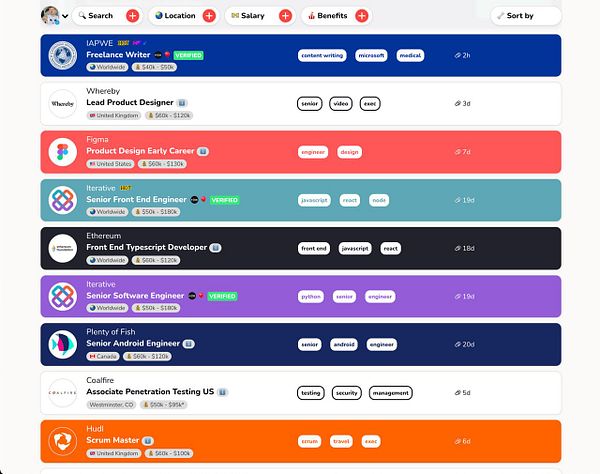The image size is (600, 474).
Task: Click Iterative logo on Software Engineer row
Action: 63,296
